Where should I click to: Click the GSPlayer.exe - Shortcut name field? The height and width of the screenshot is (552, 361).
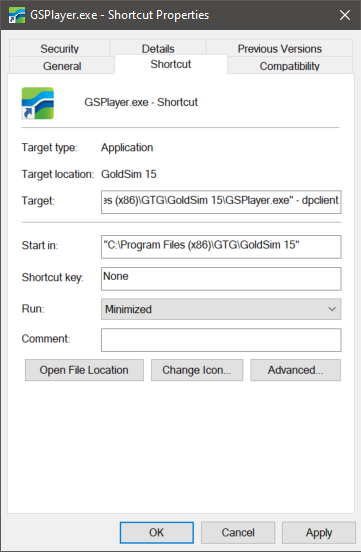(x=141, y=102)
